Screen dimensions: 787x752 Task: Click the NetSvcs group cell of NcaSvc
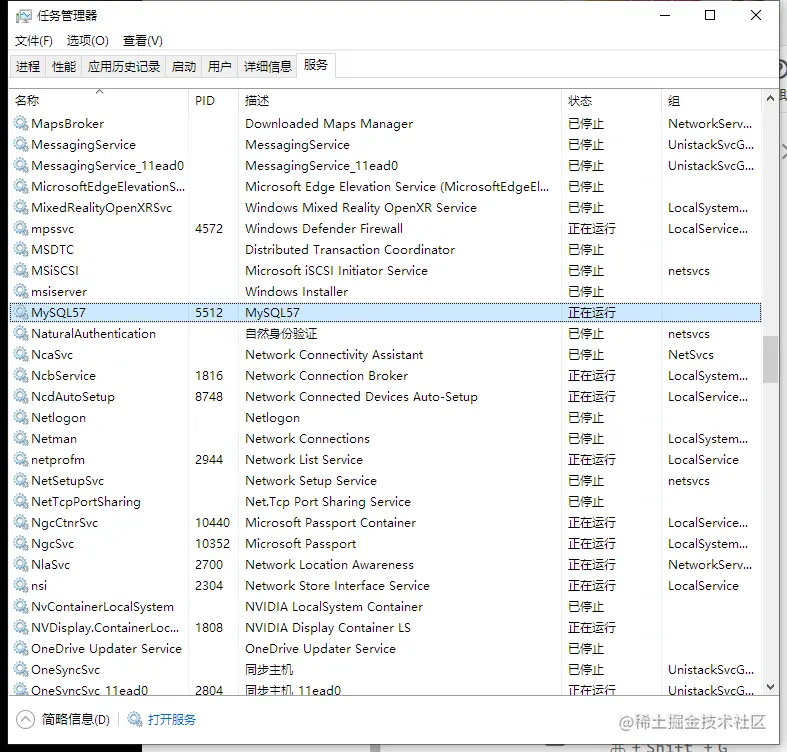691,355
